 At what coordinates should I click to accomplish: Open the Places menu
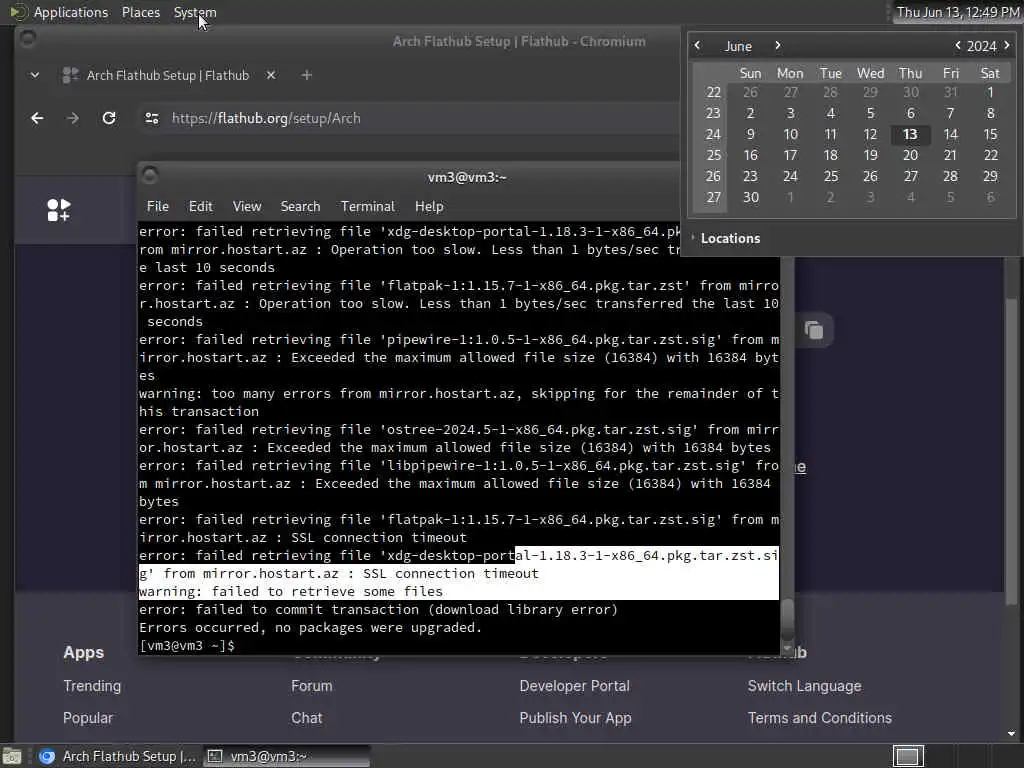pyautogui.click(x=141, y=12)
